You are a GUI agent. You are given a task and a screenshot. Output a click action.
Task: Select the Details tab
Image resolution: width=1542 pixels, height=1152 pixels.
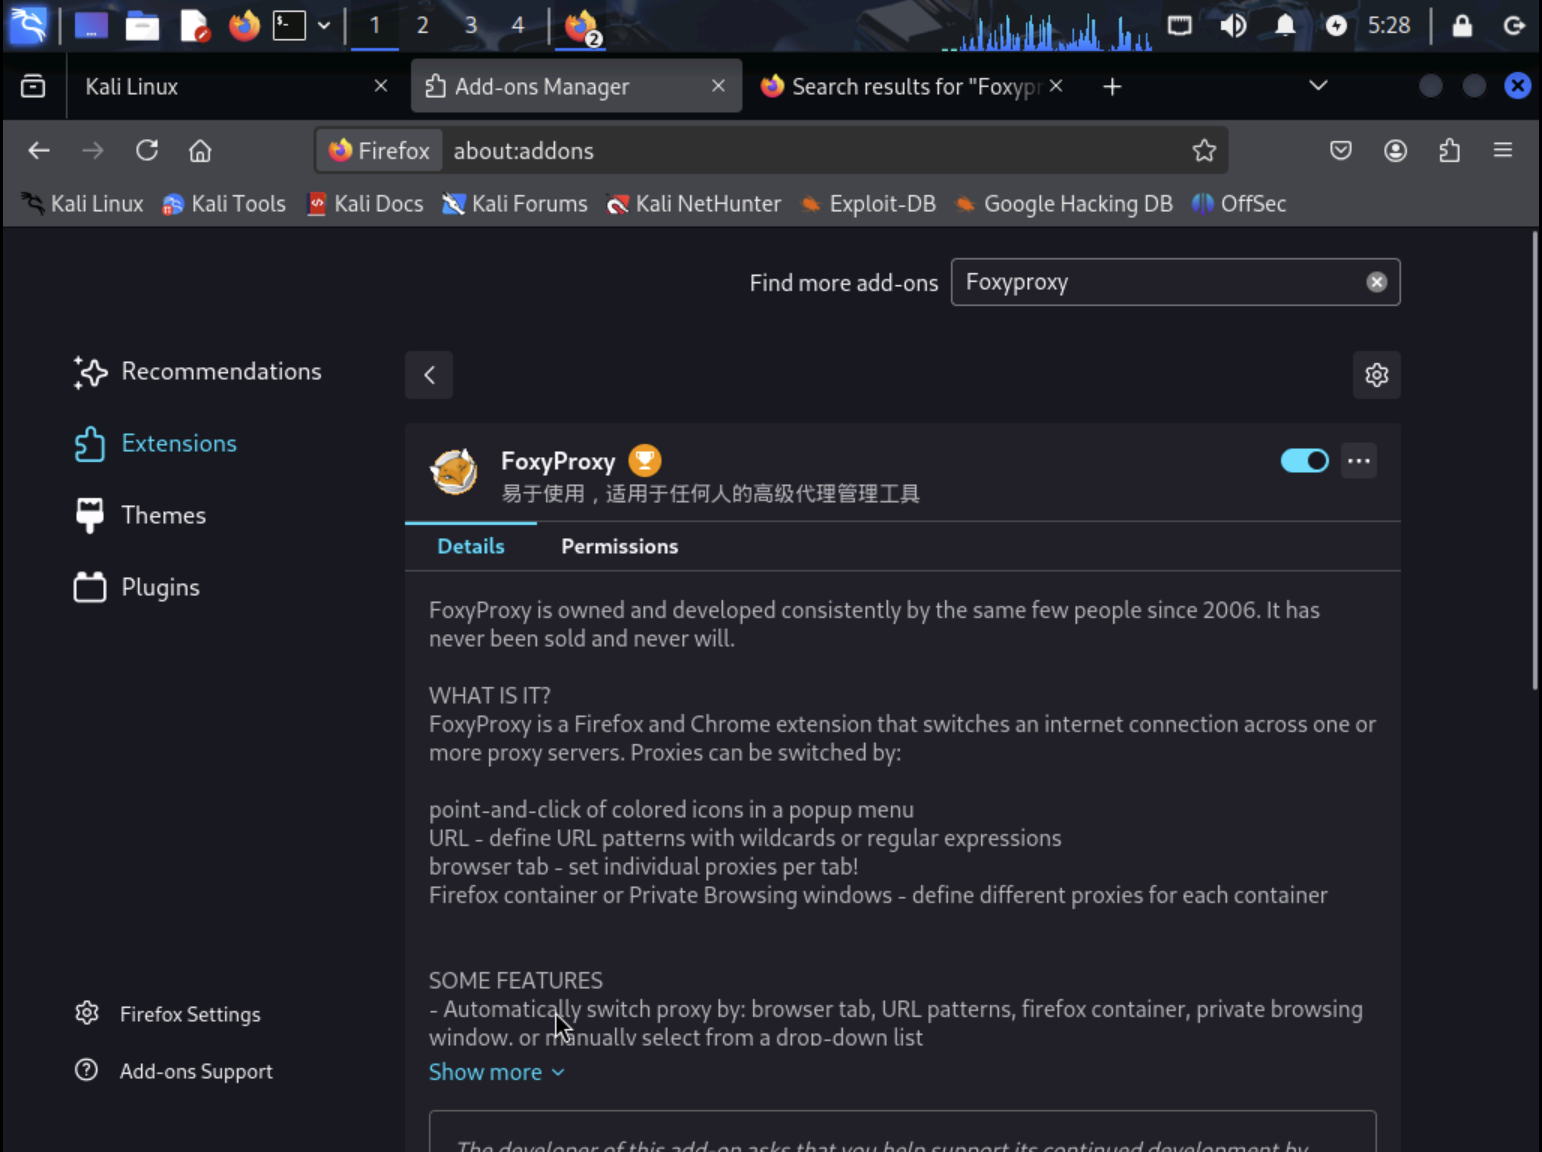click(x=471, y=547)
